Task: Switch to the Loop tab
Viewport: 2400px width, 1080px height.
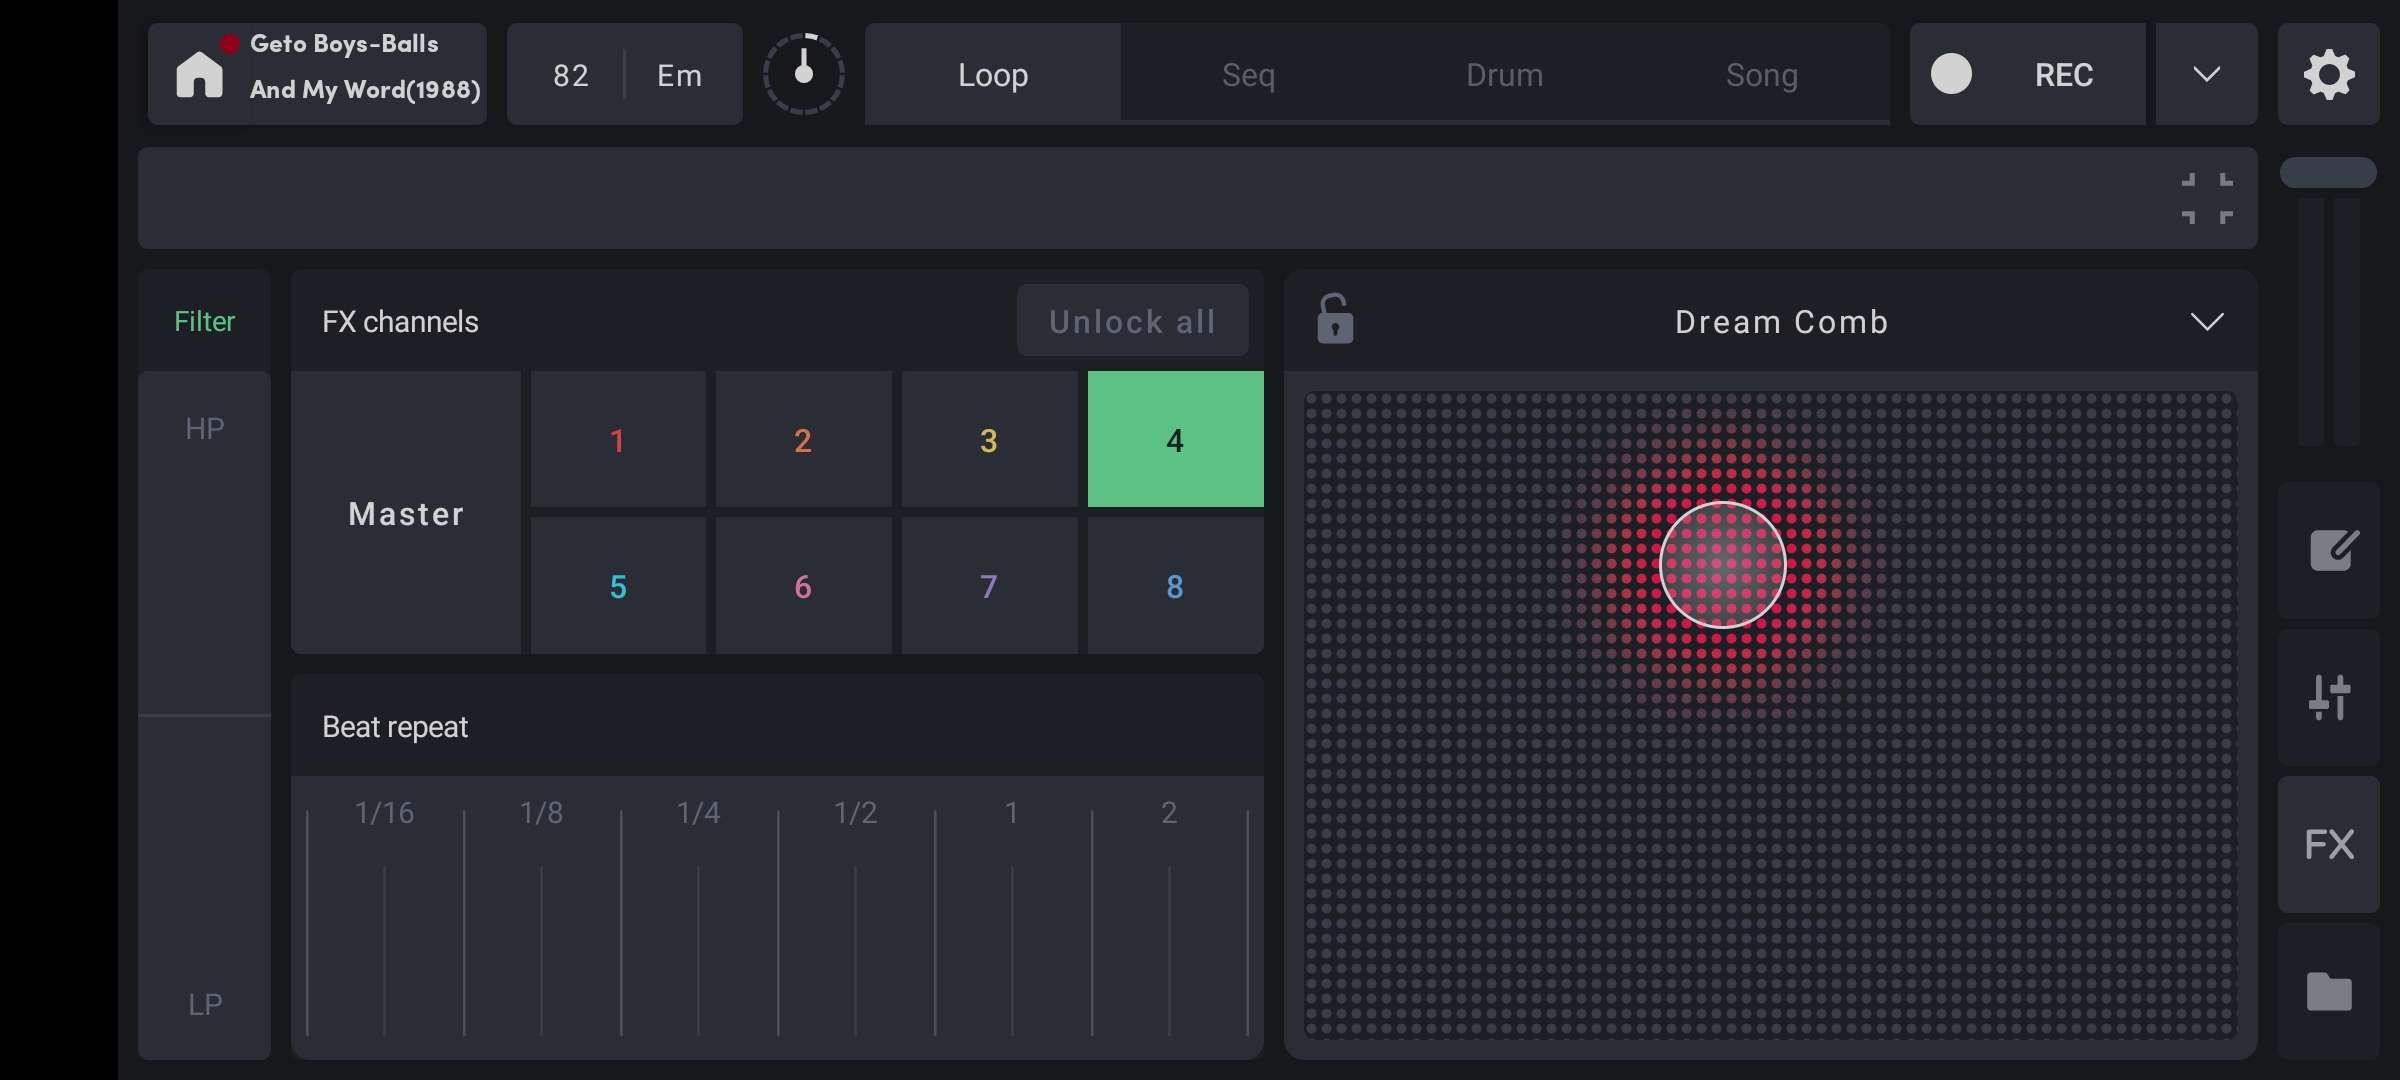Action: 993,74
